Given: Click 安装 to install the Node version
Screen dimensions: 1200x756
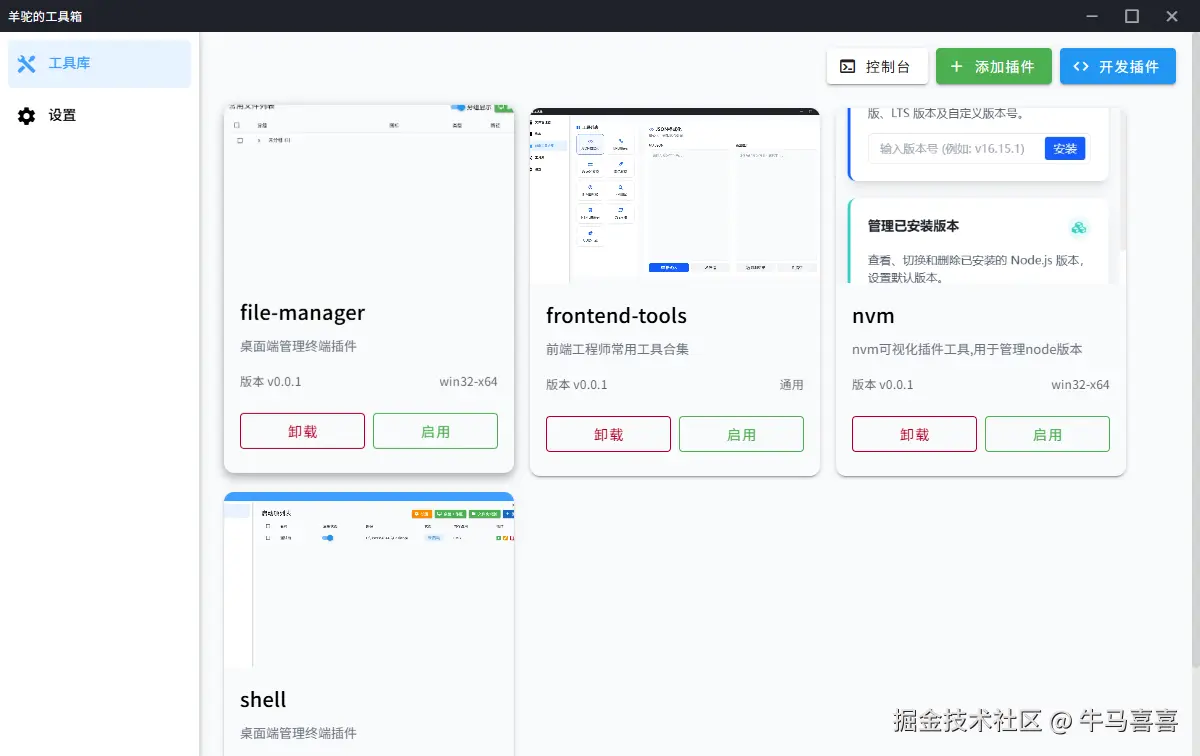Looking at the screenshot, I should click(x=1065, y=148).
